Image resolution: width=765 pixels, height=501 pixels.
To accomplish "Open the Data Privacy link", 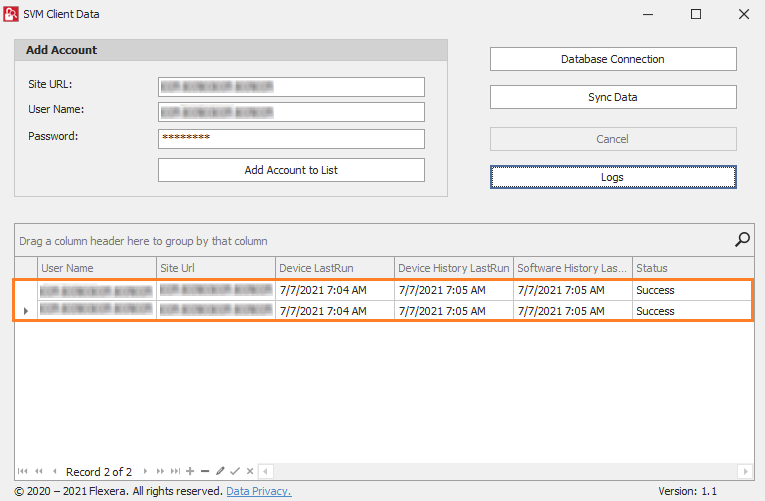I will (x=259, y=491).
